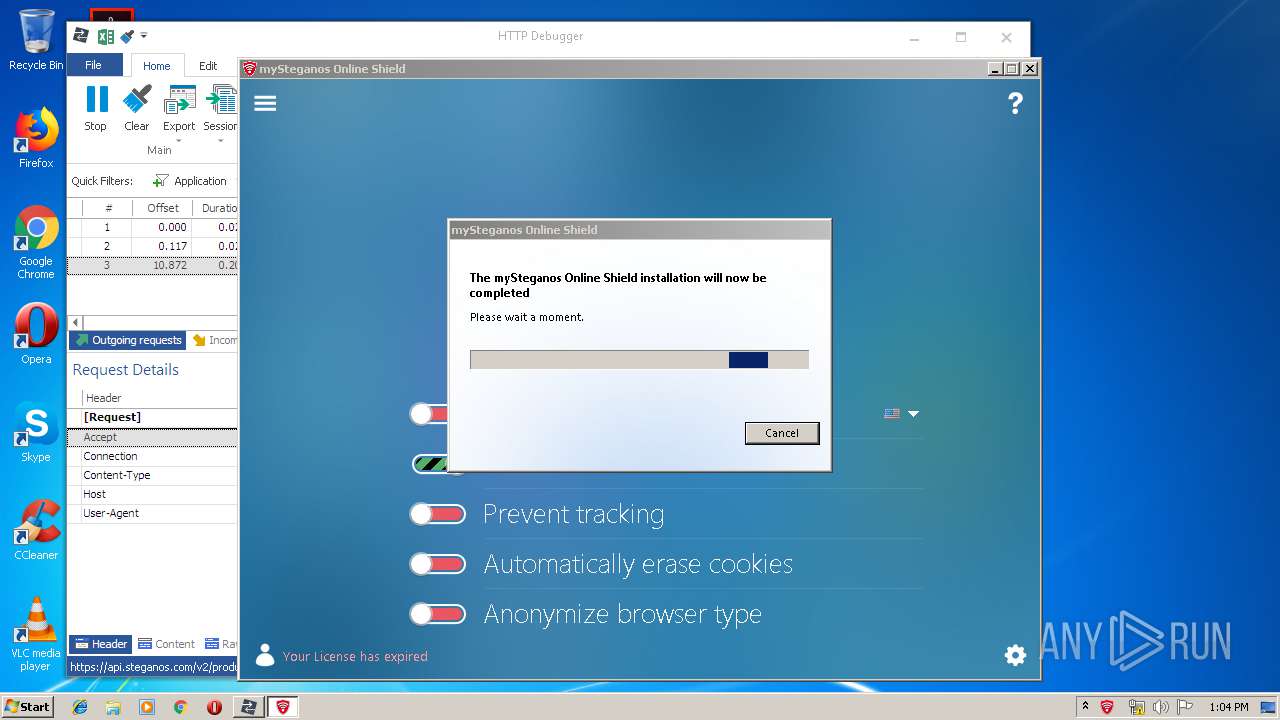Select request row 1 with offset 0.000

152,227
